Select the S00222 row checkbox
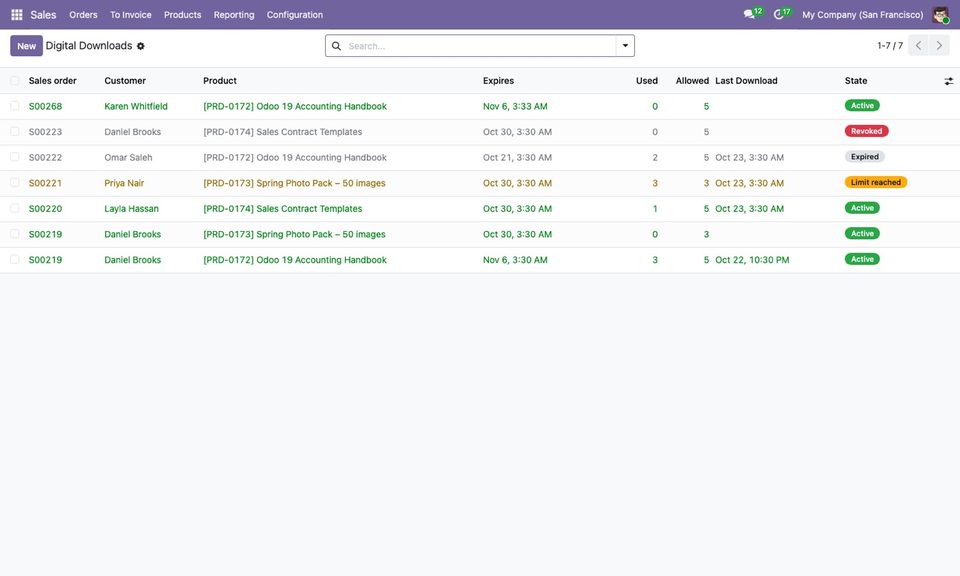 pyautogui.click(x=15, y=157)
